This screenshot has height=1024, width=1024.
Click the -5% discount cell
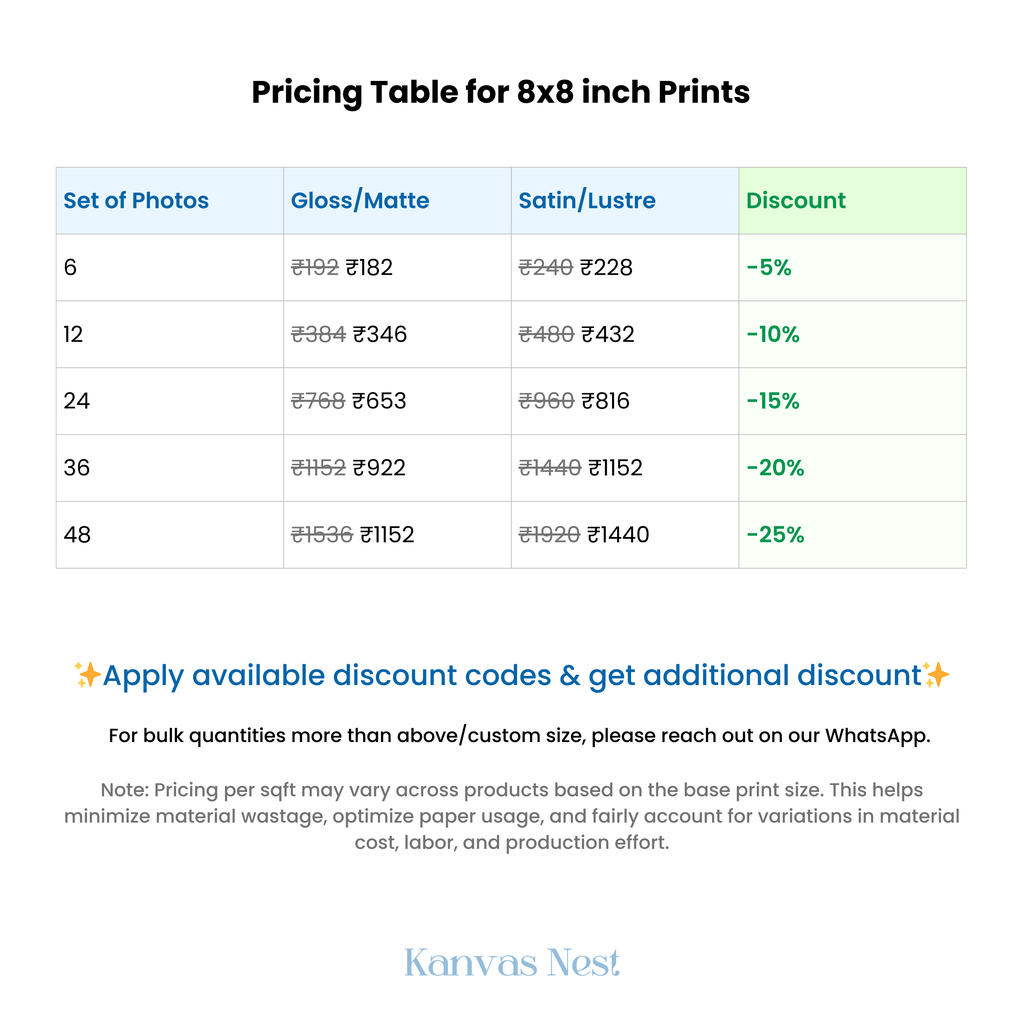click(769, 267)
